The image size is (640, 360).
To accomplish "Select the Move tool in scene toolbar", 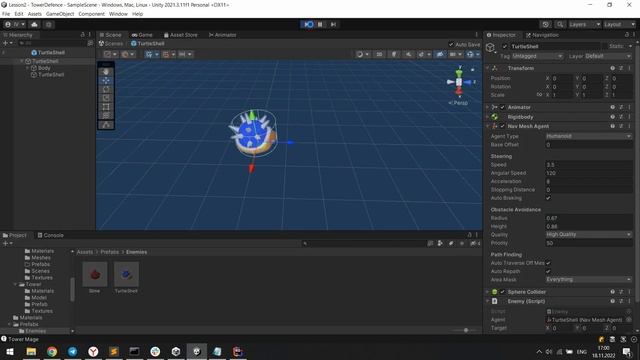I will pyautogui.click(x=106, y=80).
